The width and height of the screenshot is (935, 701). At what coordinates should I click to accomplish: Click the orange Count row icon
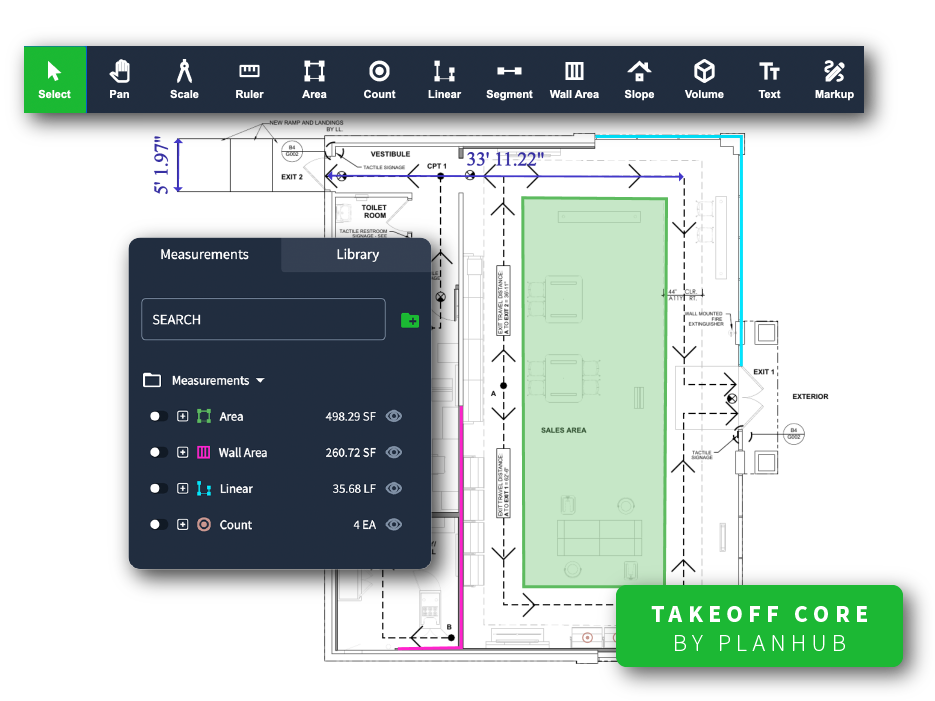204,525
